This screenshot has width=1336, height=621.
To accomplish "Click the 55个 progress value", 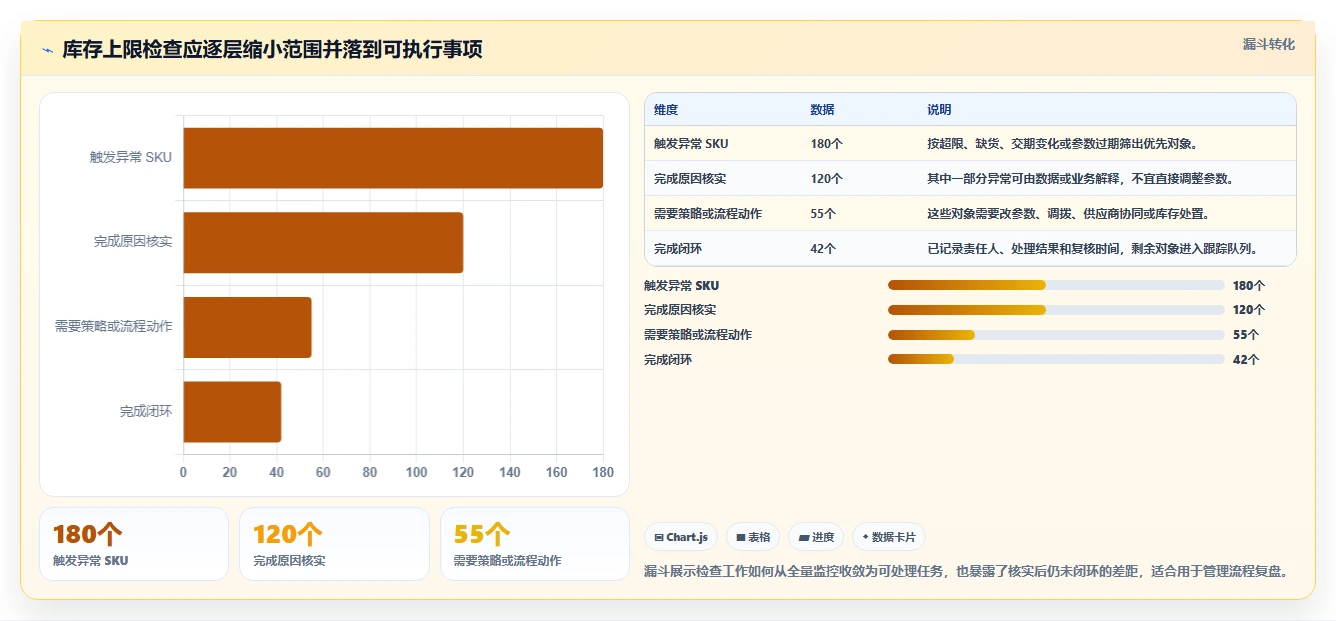I will (1246, 335).
